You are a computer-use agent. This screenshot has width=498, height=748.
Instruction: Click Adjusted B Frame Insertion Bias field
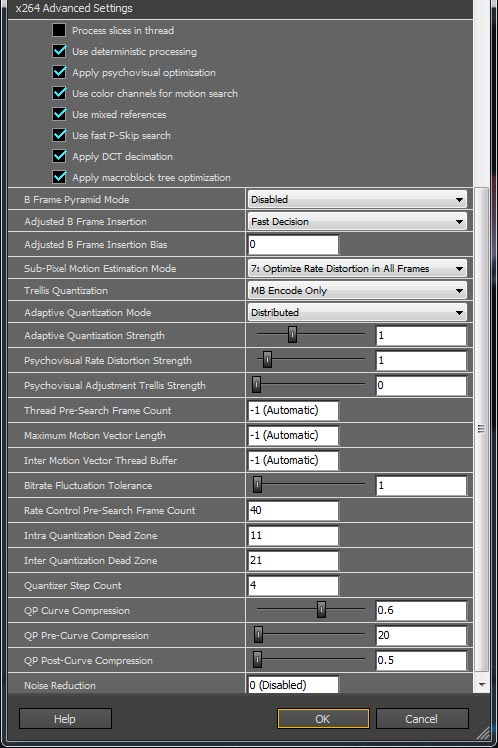click(293, 244)
